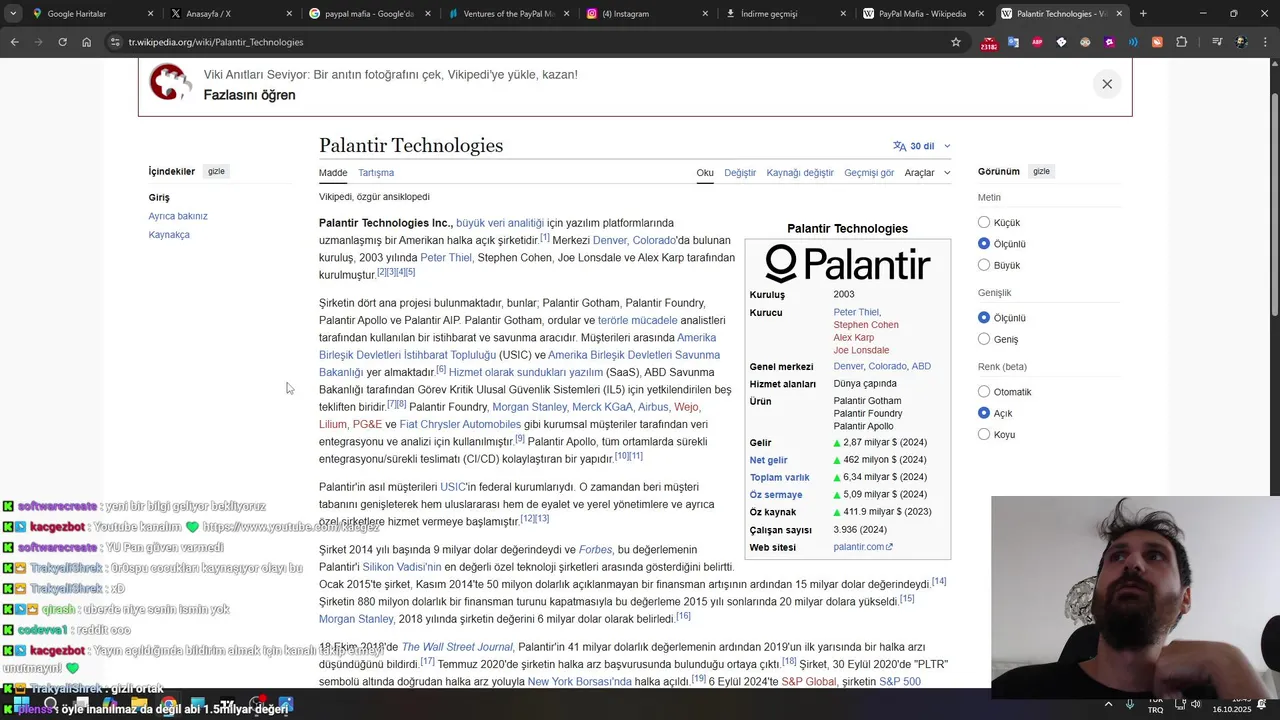Expand the 30 dil language dropdown
Screen dimensions: 1280x720
pos(922,146)
